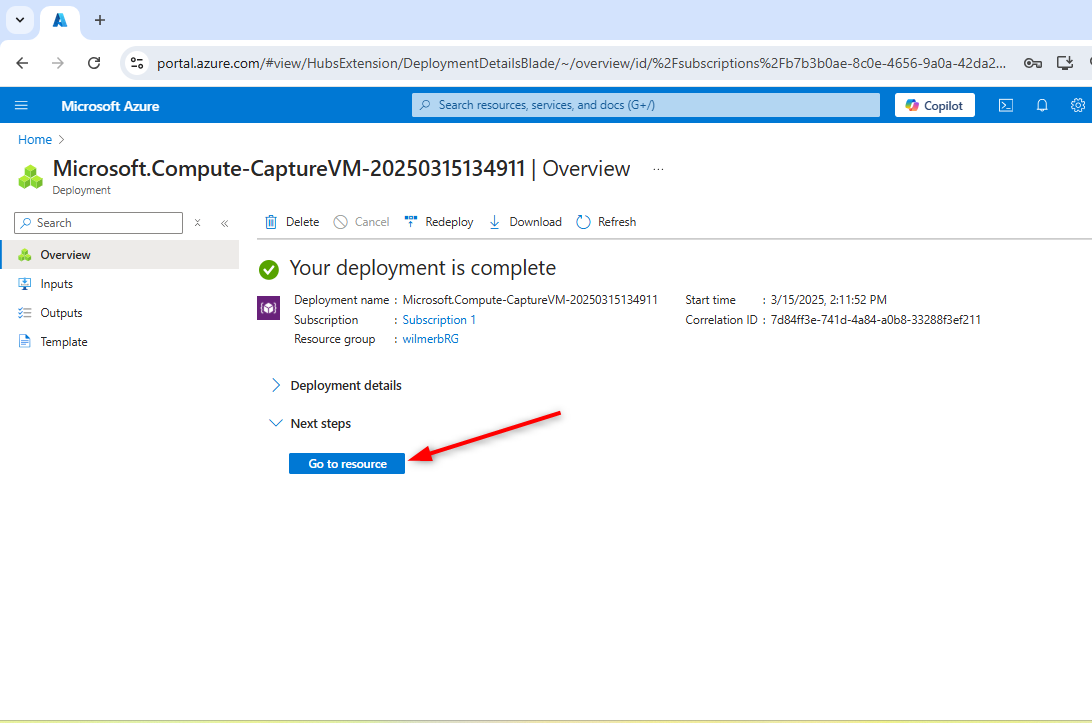Click the purple deployment resource icon
This screenshot has height=723, width=1092.
[268, 308]
